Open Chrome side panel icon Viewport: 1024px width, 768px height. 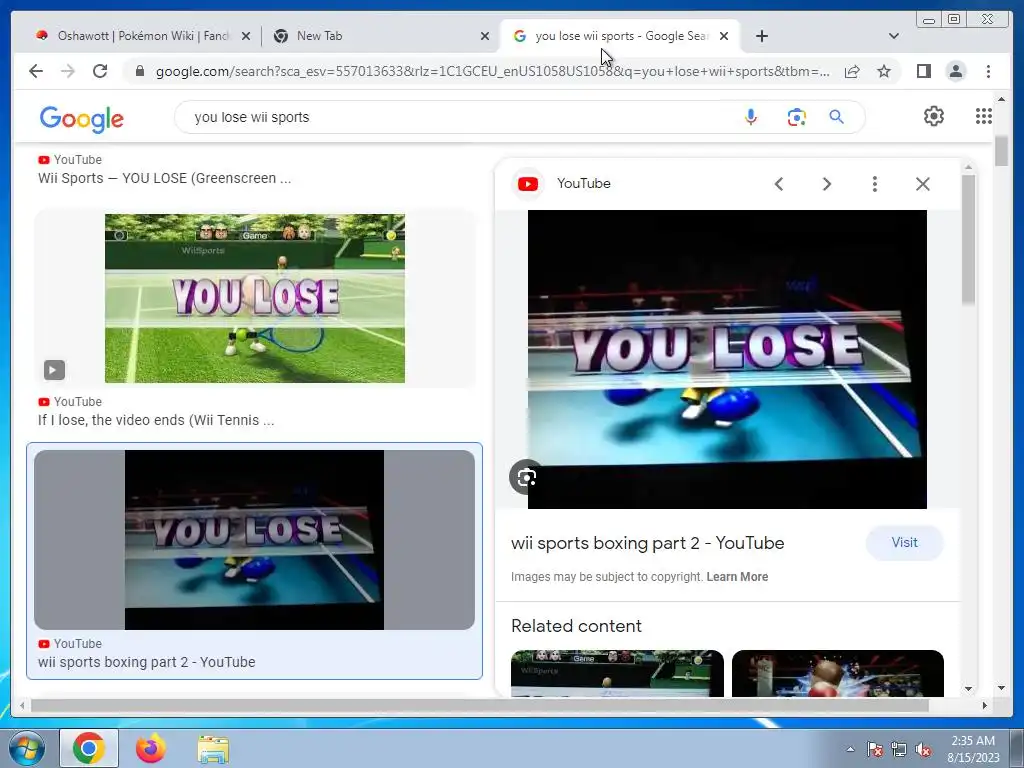click(x=923, y=71)
